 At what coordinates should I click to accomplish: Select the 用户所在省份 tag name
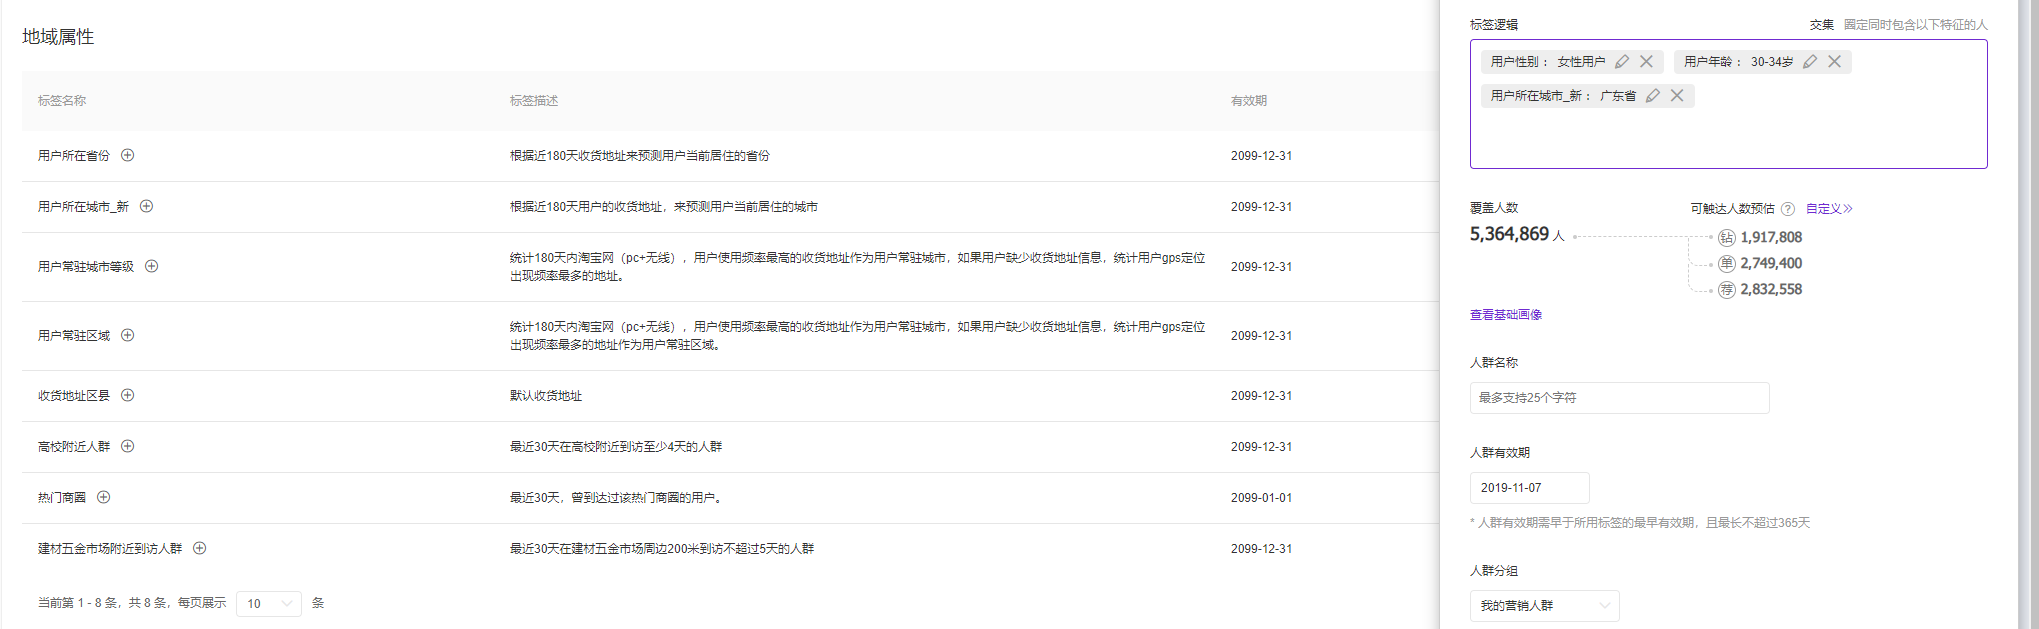74,156
